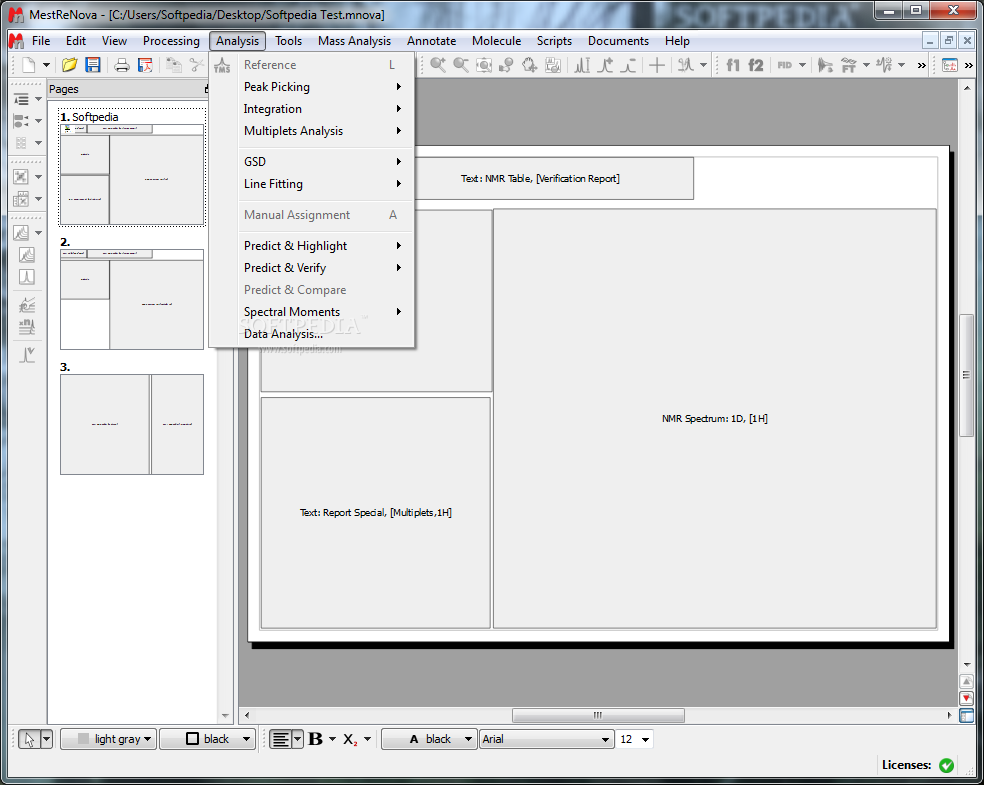Click the TMS Reference icon in Analysis menu
Screen dimensions: 984x785
[222, 65]
